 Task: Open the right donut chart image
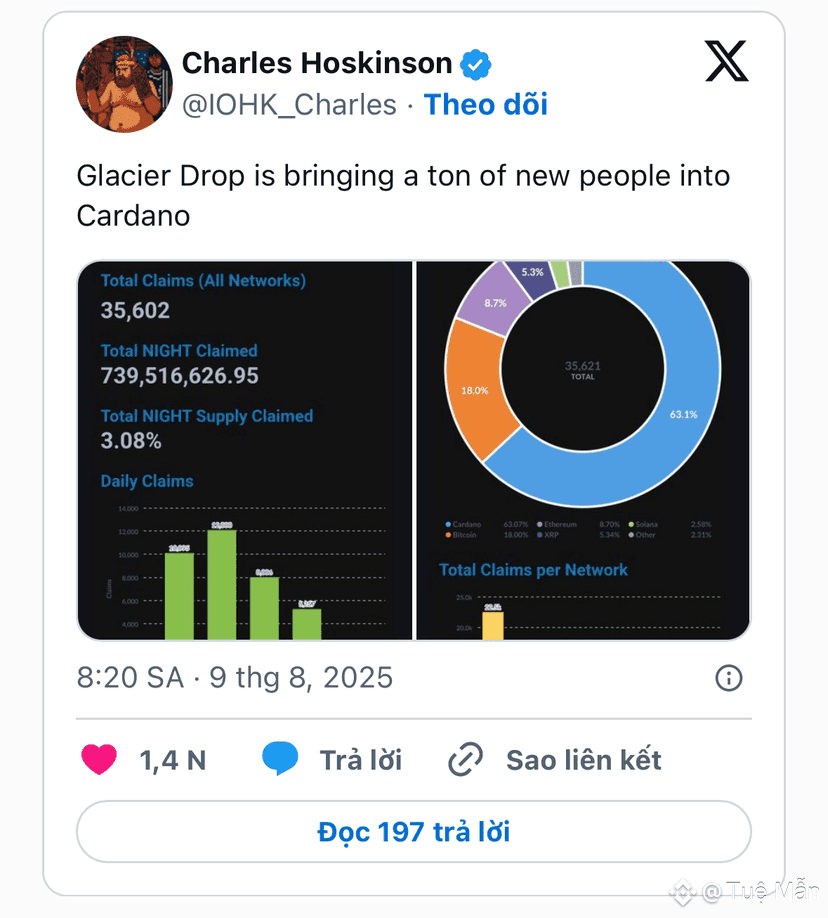coord(583,450)
